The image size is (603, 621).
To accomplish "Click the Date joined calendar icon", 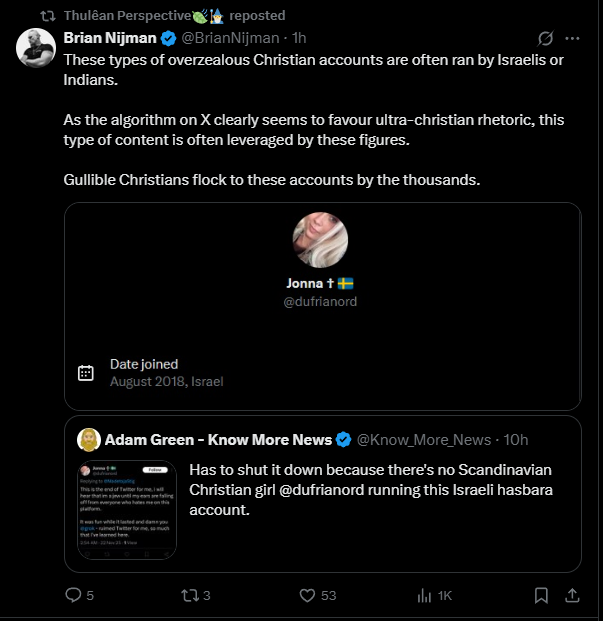I will [86, 373].
